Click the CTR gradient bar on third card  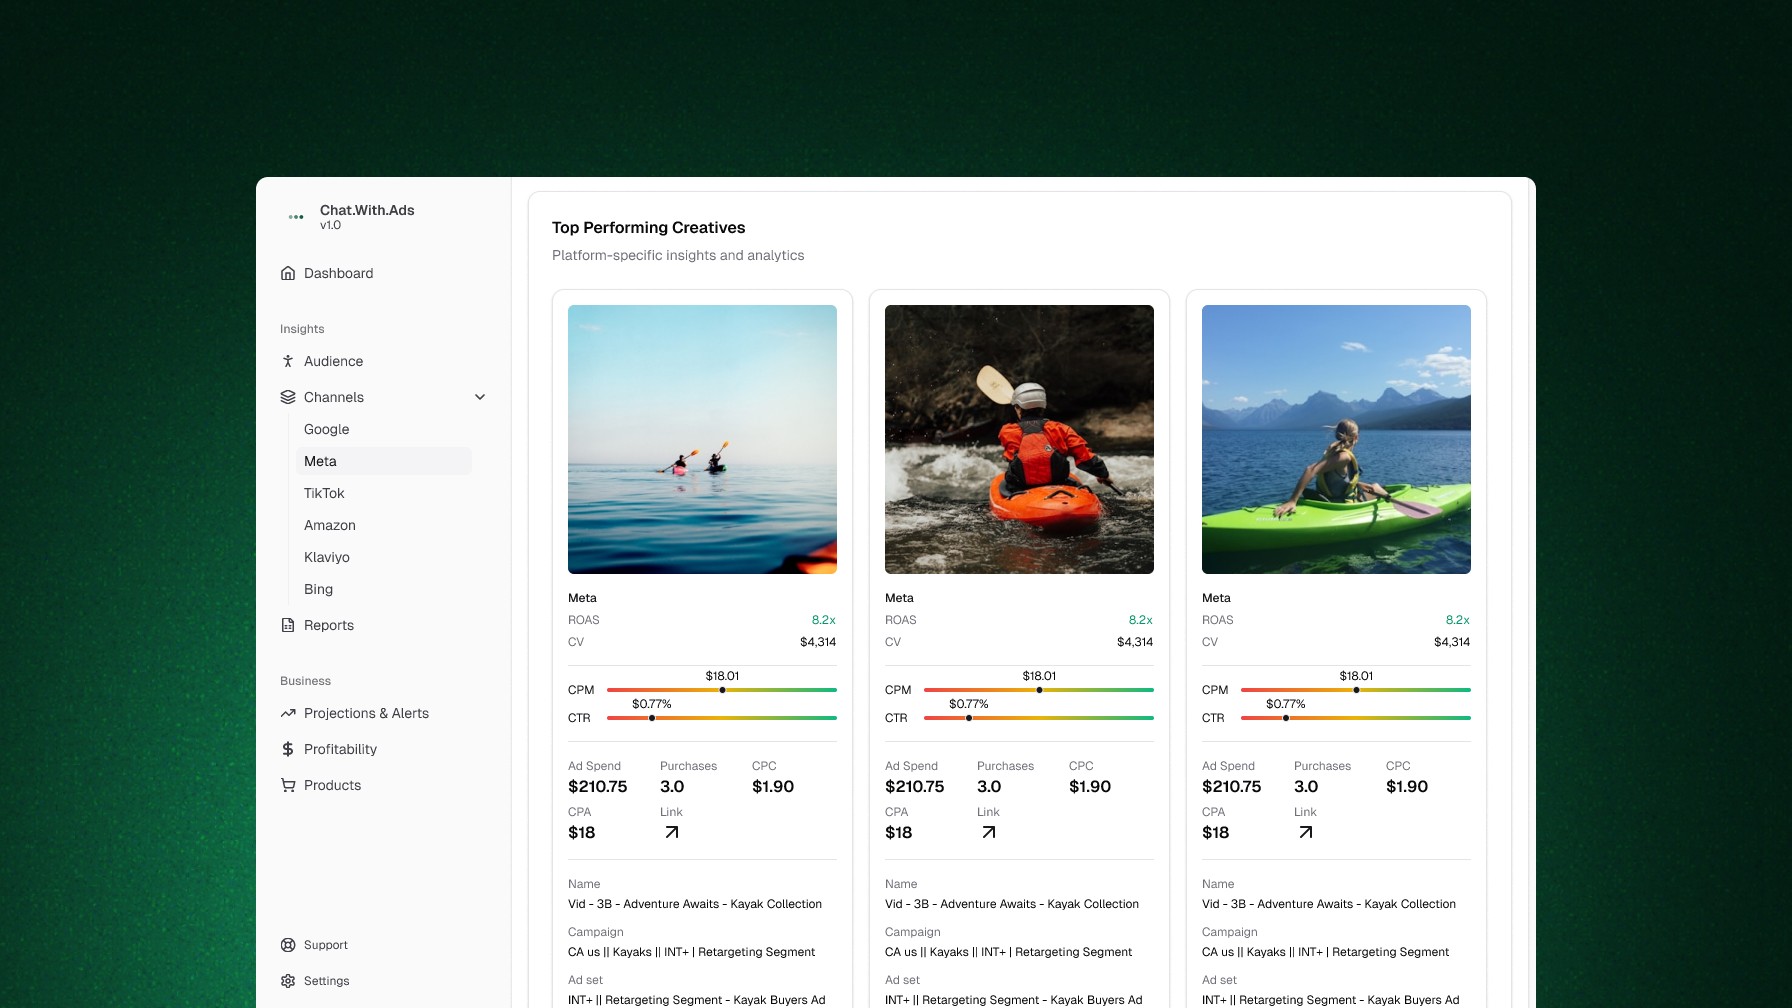[1356, 718]
